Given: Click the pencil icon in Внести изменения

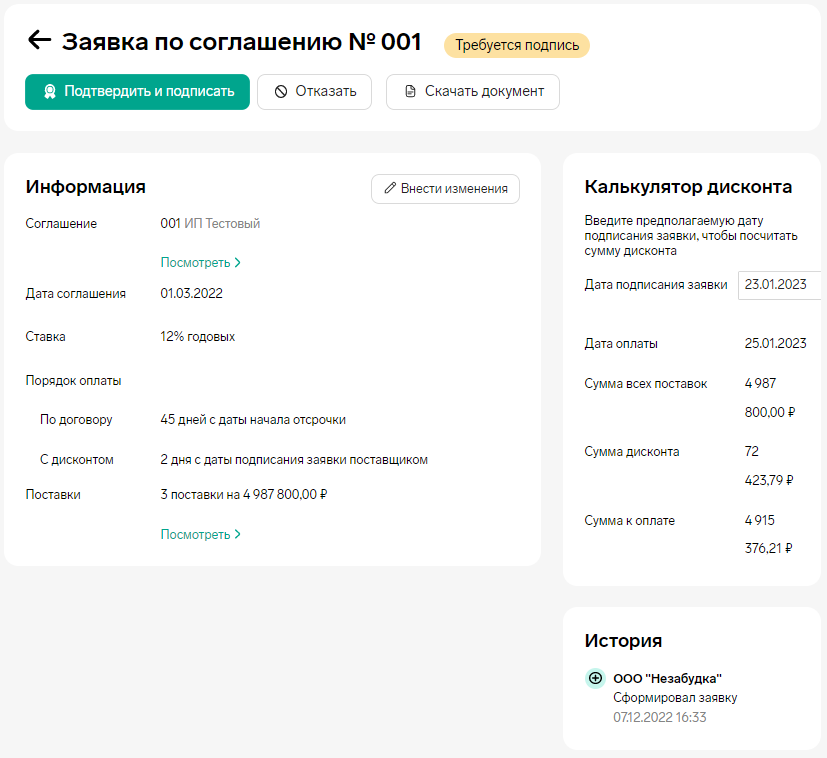Looking at the screenshot, I should pos(390,189).
